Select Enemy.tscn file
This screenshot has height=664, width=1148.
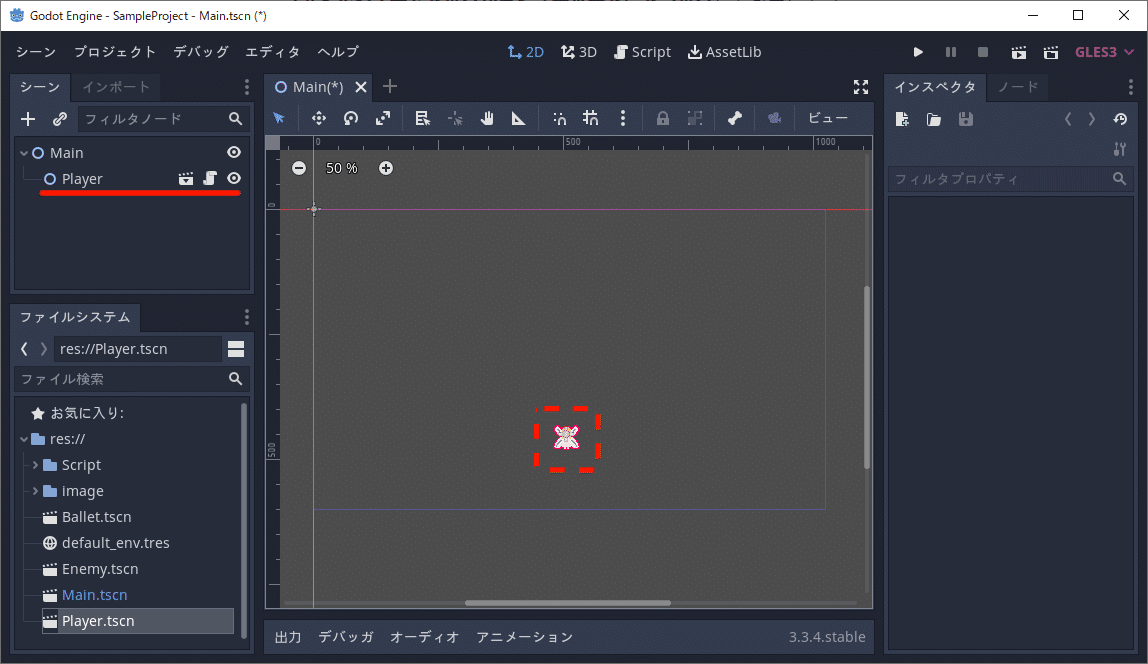[100, 569]
